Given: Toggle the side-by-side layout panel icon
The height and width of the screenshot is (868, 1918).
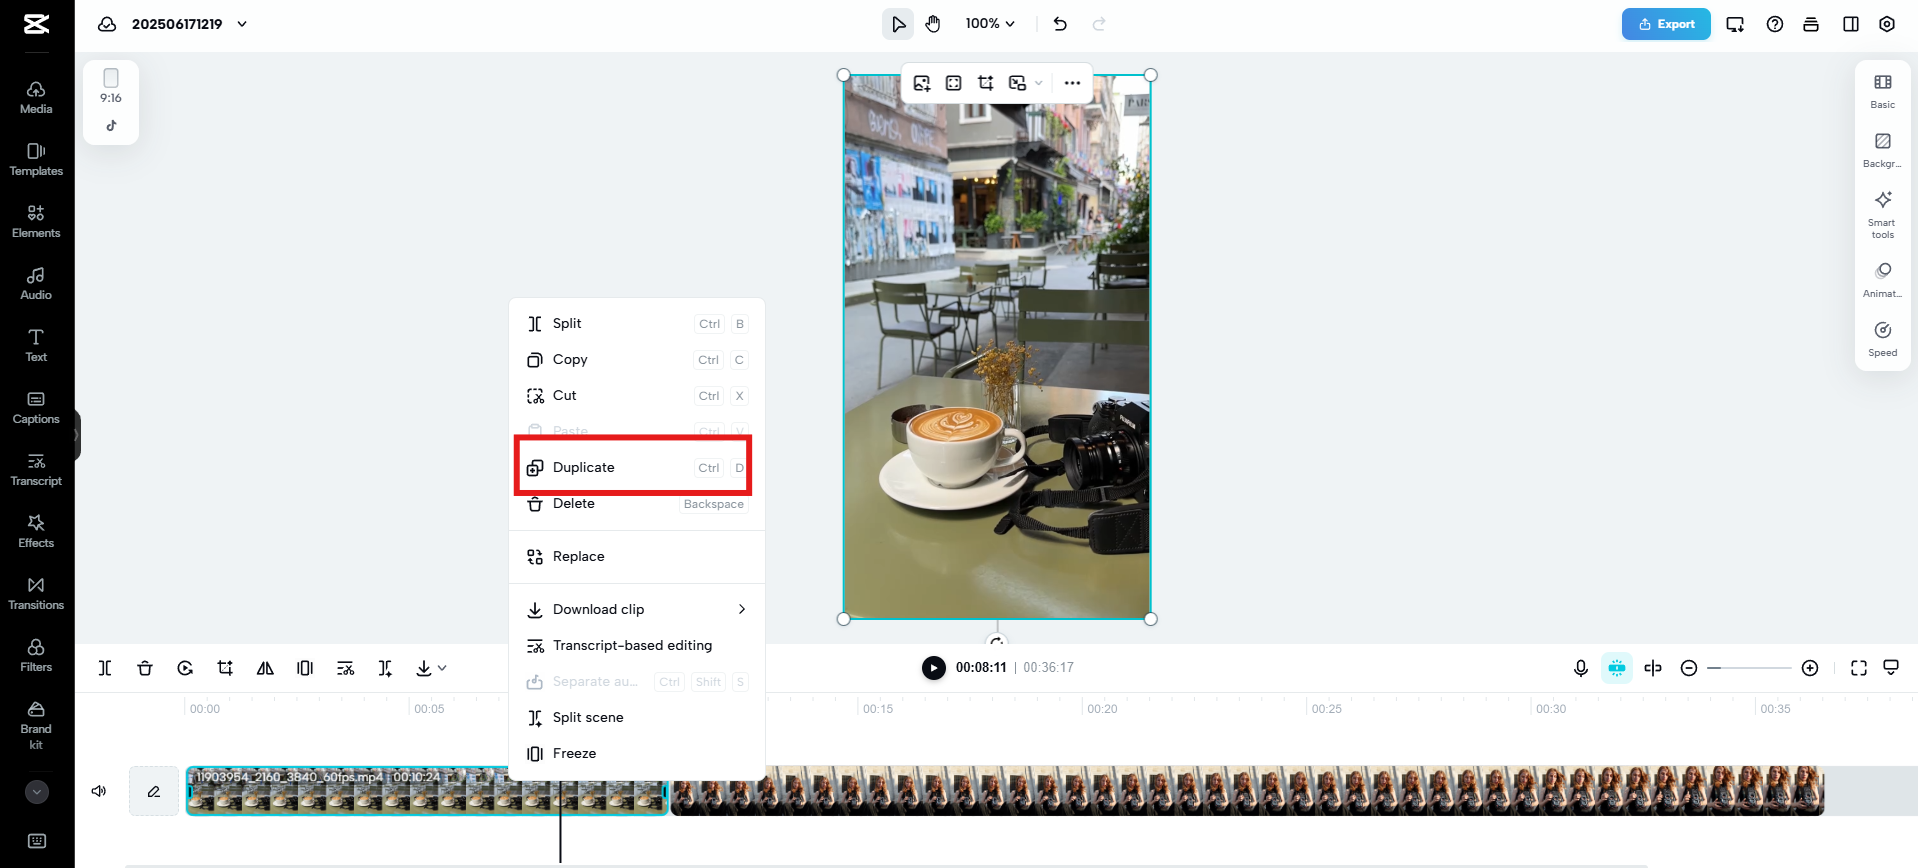Looking at the screenshot, I should [1851, 24].
